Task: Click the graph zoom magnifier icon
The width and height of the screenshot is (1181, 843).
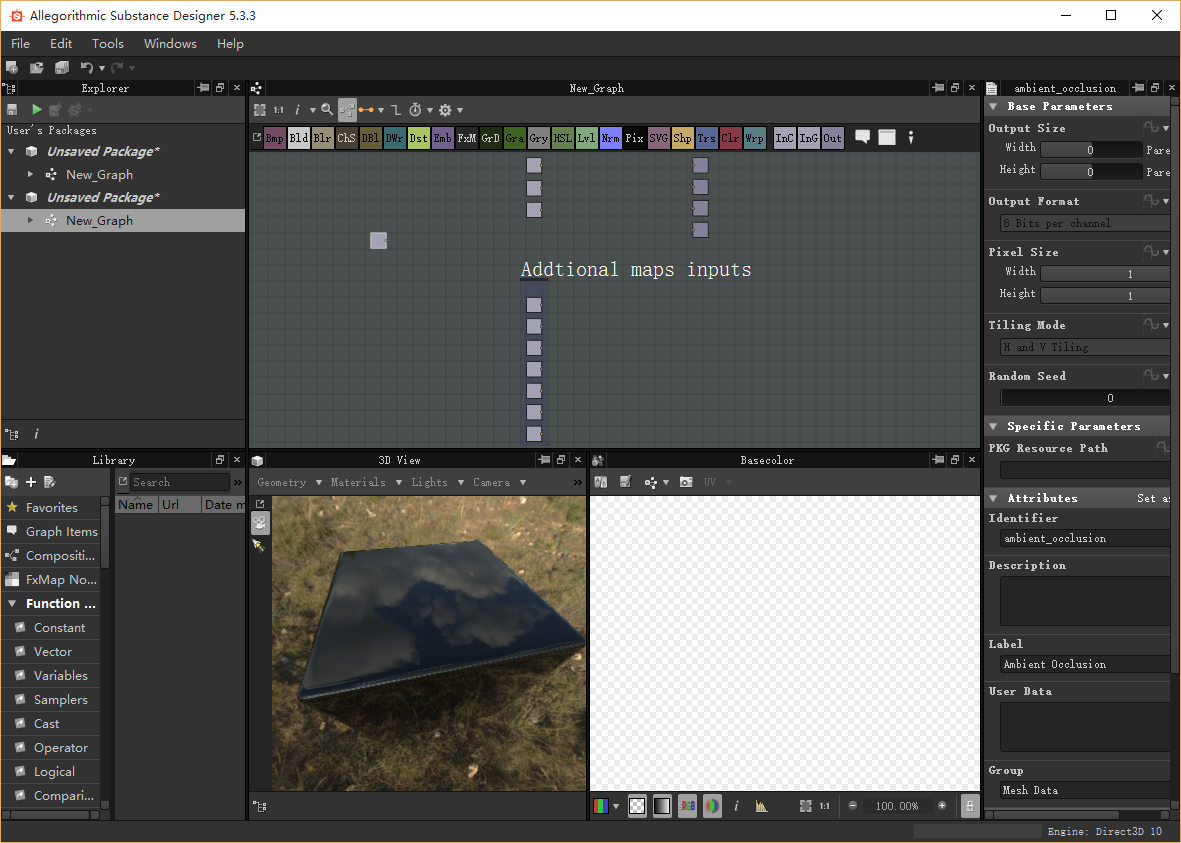Action: (x=327, y=110)
